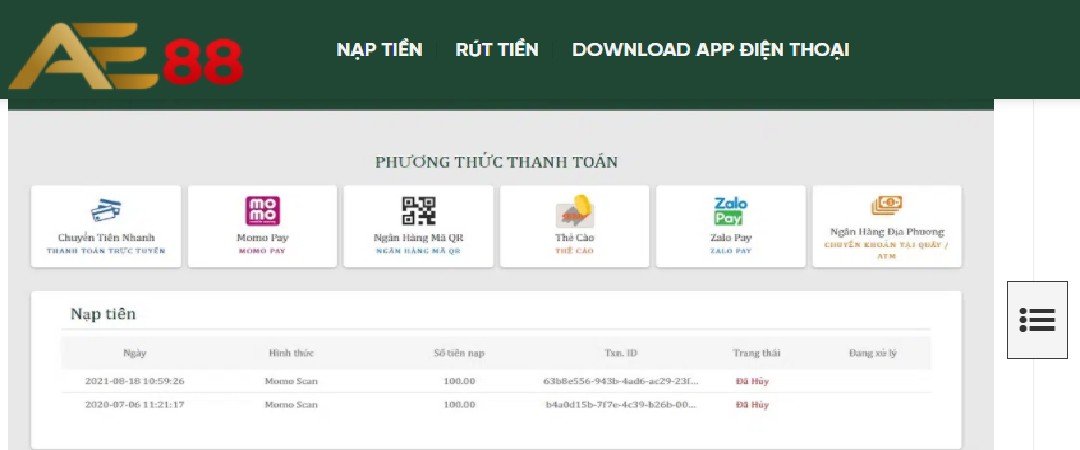The height and width of the screenshot is (450, 1080).
Task: Click the Hình thức column header
Action: pos(291,353)
